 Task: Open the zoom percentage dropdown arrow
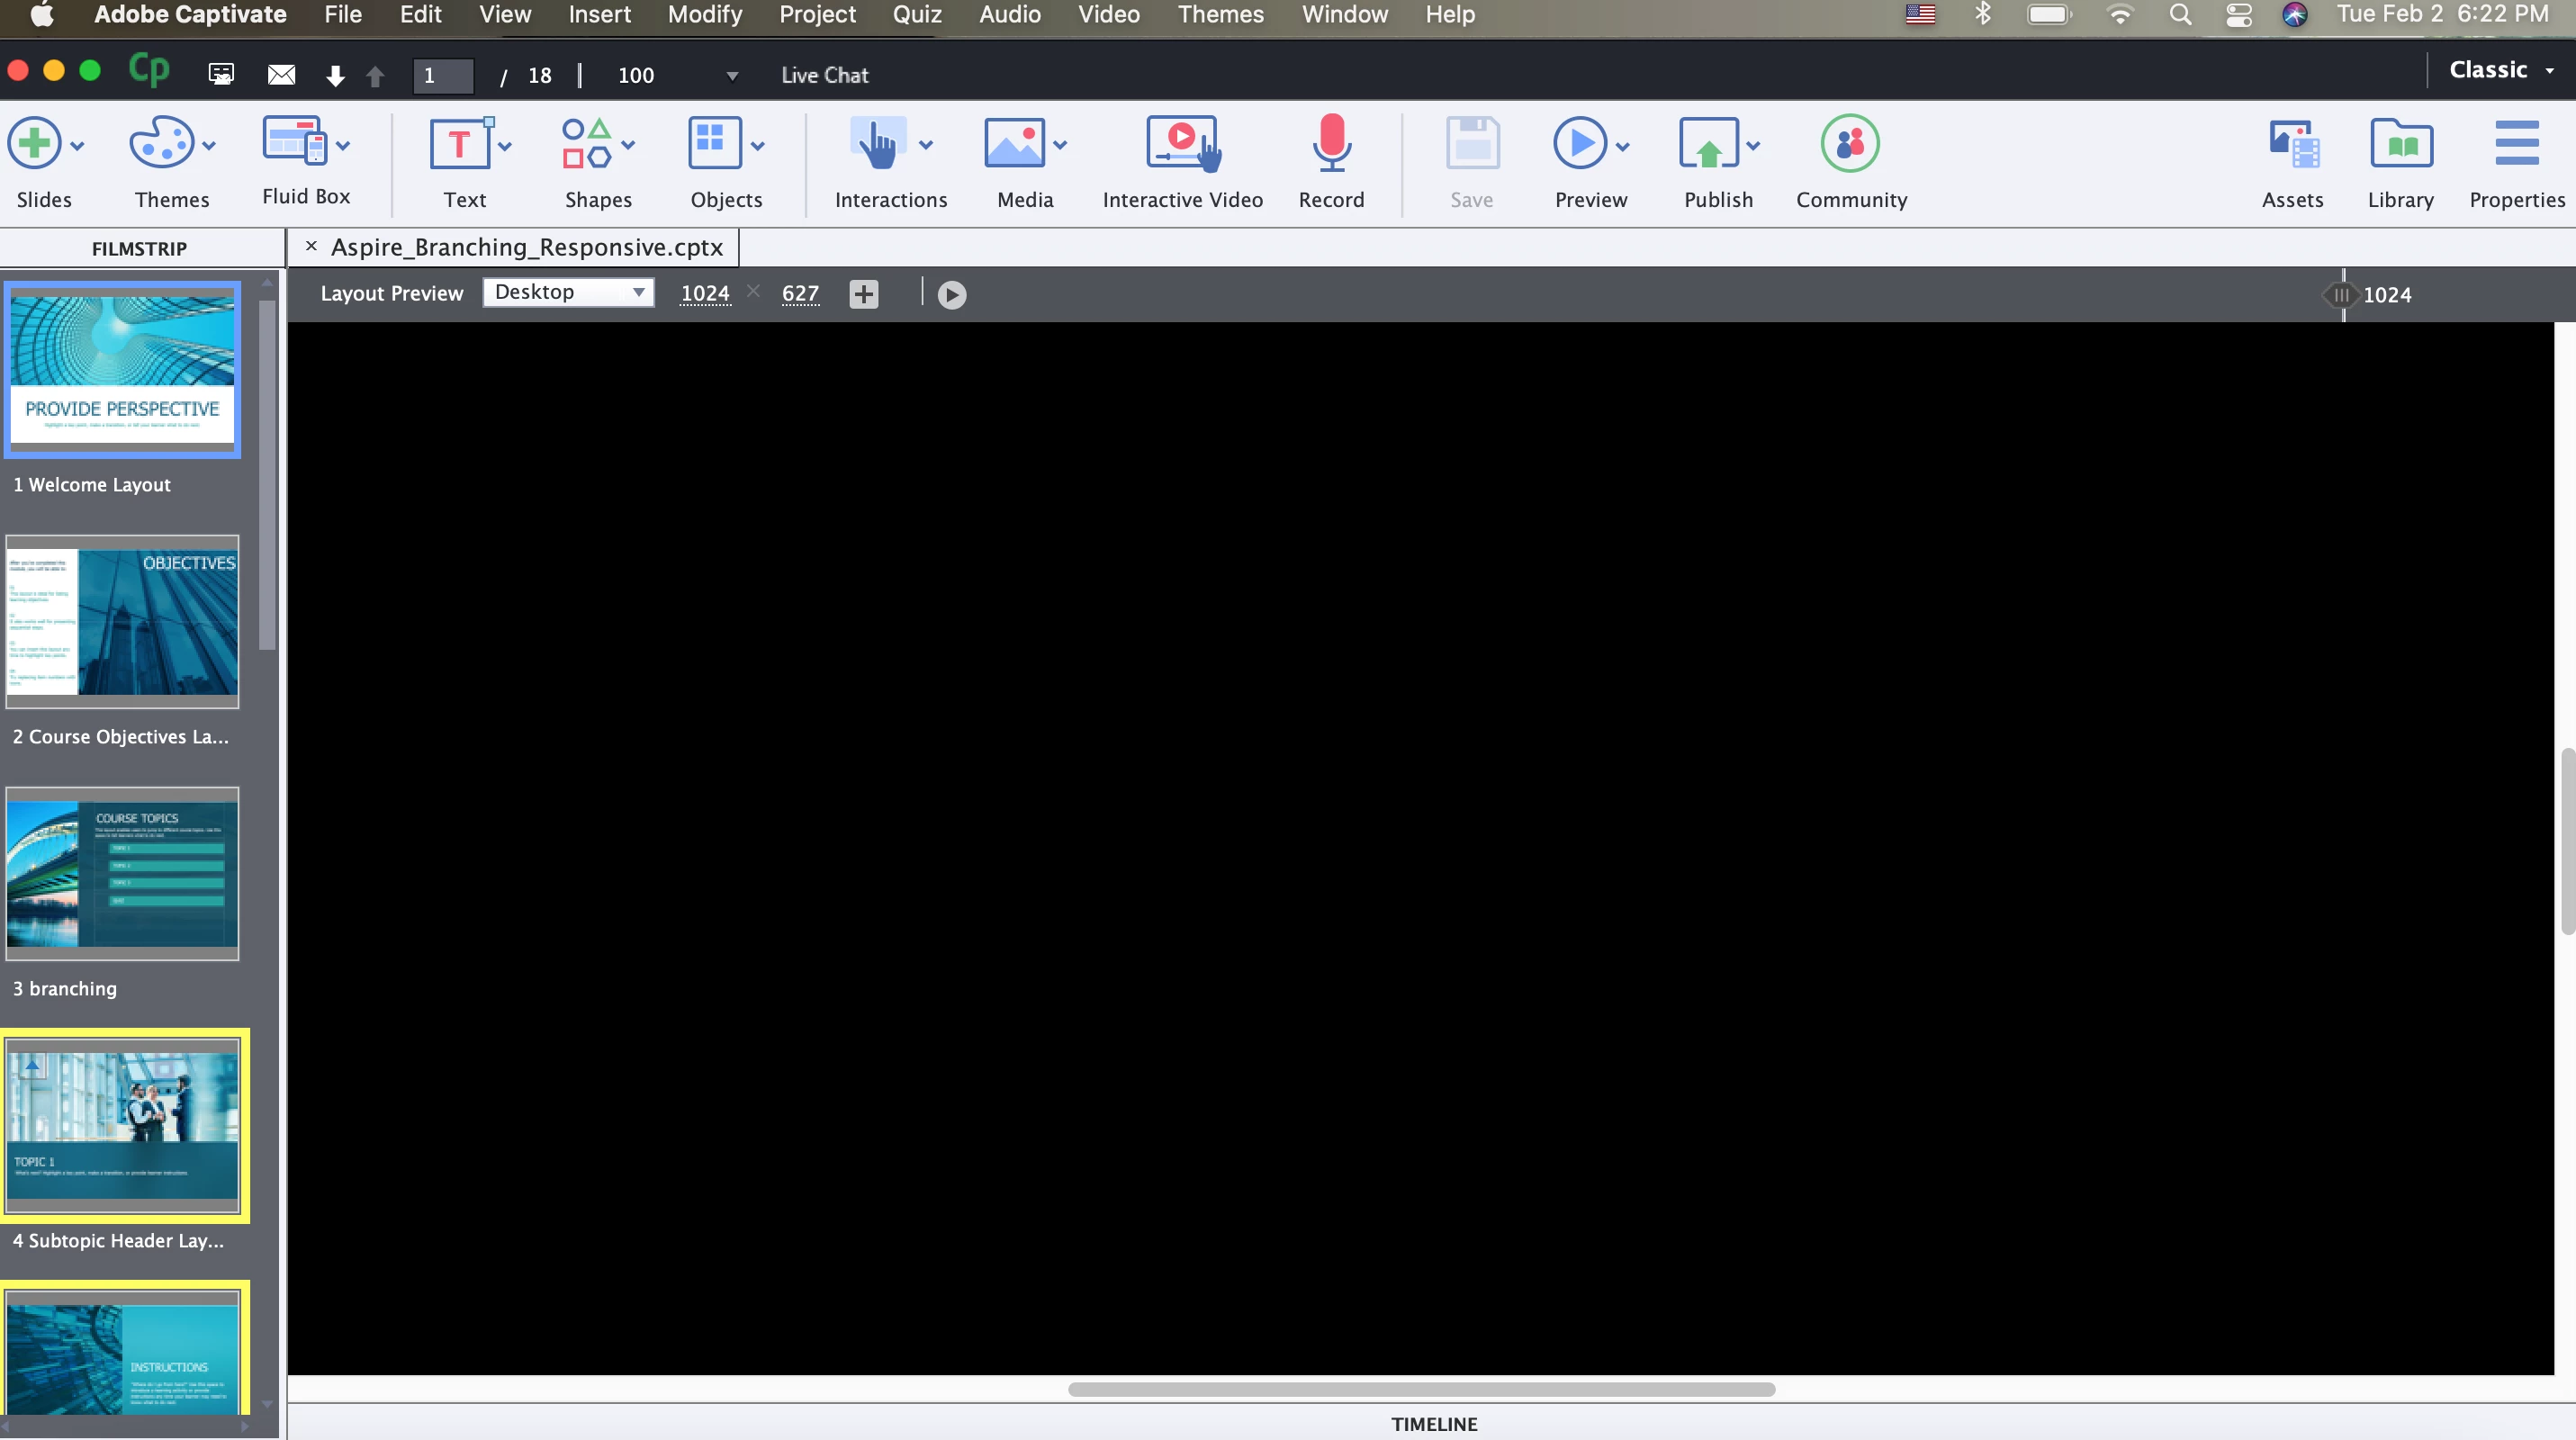click(x=732, y=76)
